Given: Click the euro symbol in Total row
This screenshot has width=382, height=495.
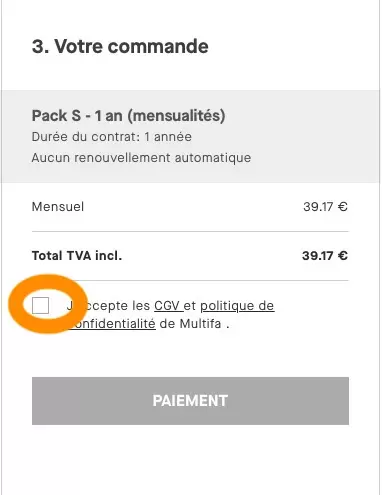Looking at the screenshot, I should 343,256.
